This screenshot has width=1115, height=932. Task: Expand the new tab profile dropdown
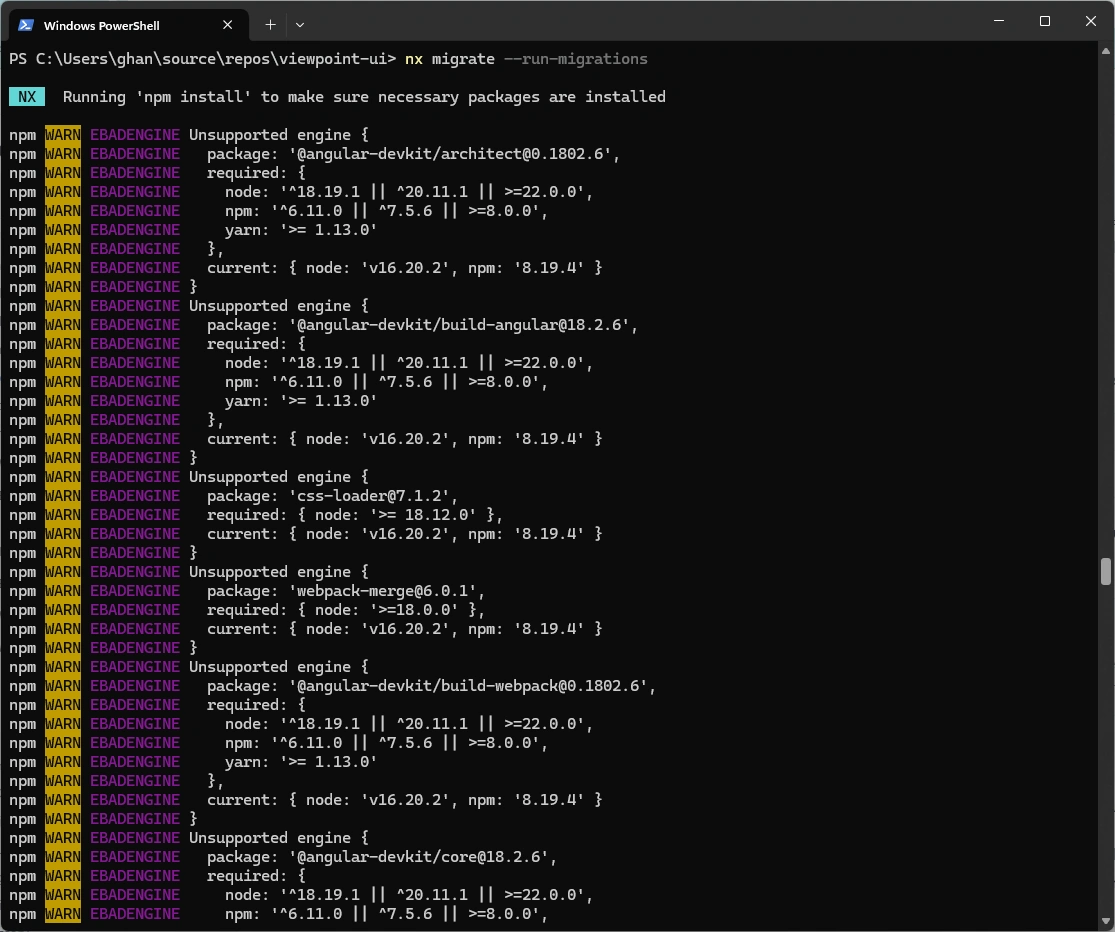coord(300,25)
